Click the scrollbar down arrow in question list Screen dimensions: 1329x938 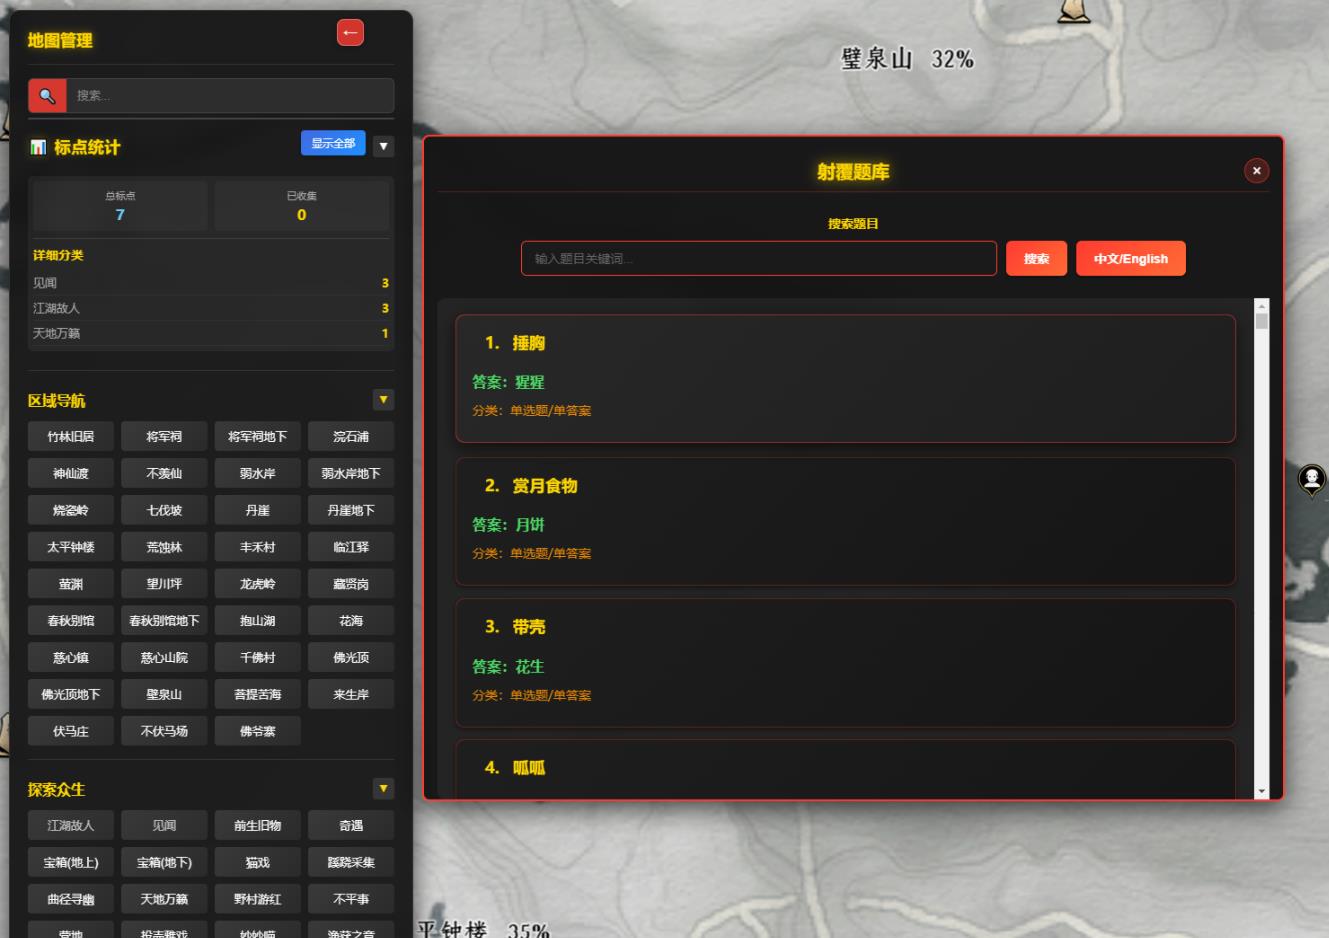pyautogui.click(x=1261, y=791)
